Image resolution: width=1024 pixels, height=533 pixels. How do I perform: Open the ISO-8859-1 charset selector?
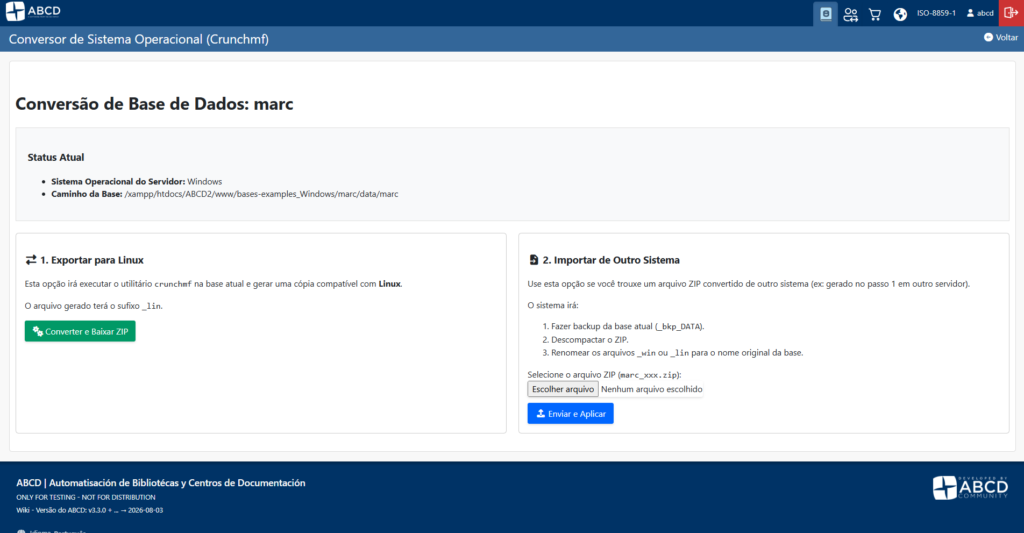[936, 14]
